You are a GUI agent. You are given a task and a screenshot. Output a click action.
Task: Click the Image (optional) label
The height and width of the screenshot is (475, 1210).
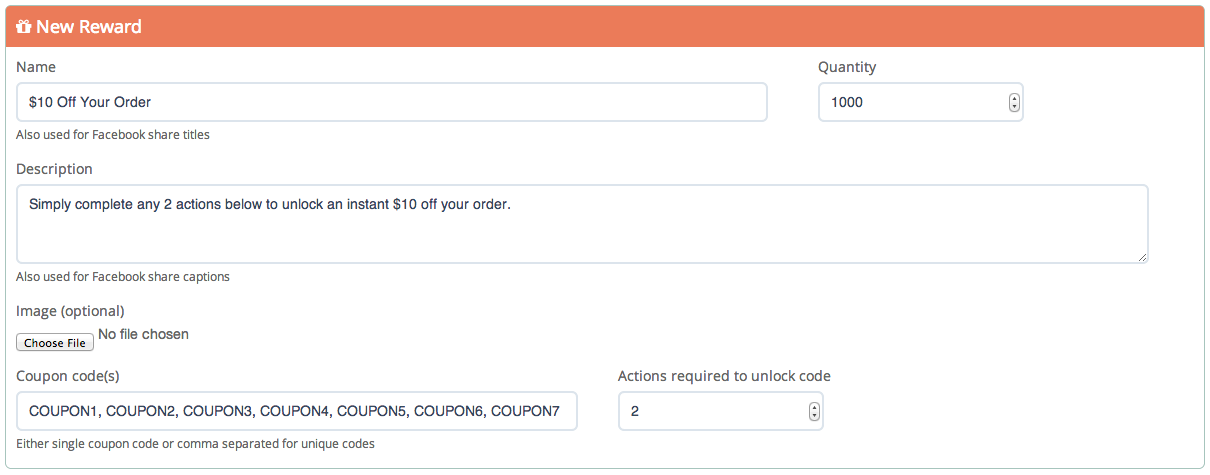(70, 311)
